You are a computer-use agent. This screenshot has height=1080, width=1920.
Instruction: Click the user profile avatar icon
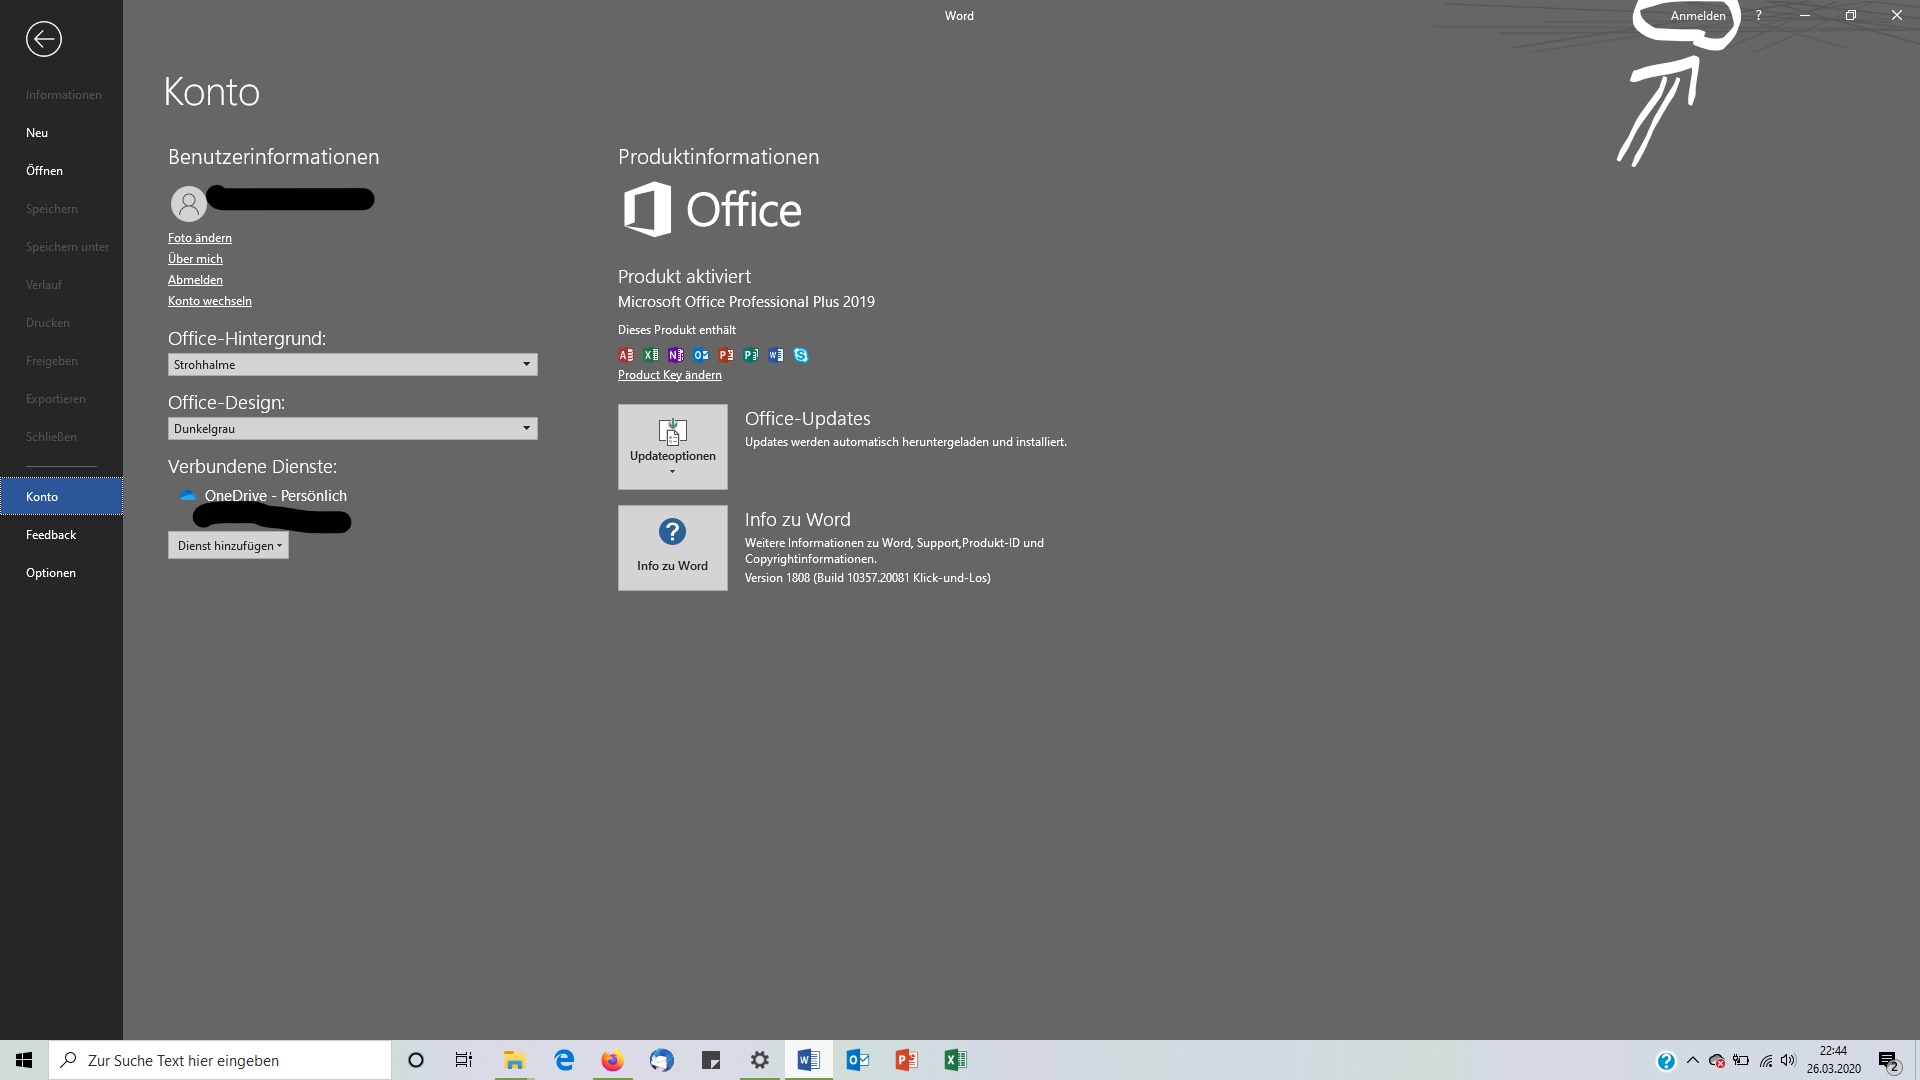click(188, 203)
